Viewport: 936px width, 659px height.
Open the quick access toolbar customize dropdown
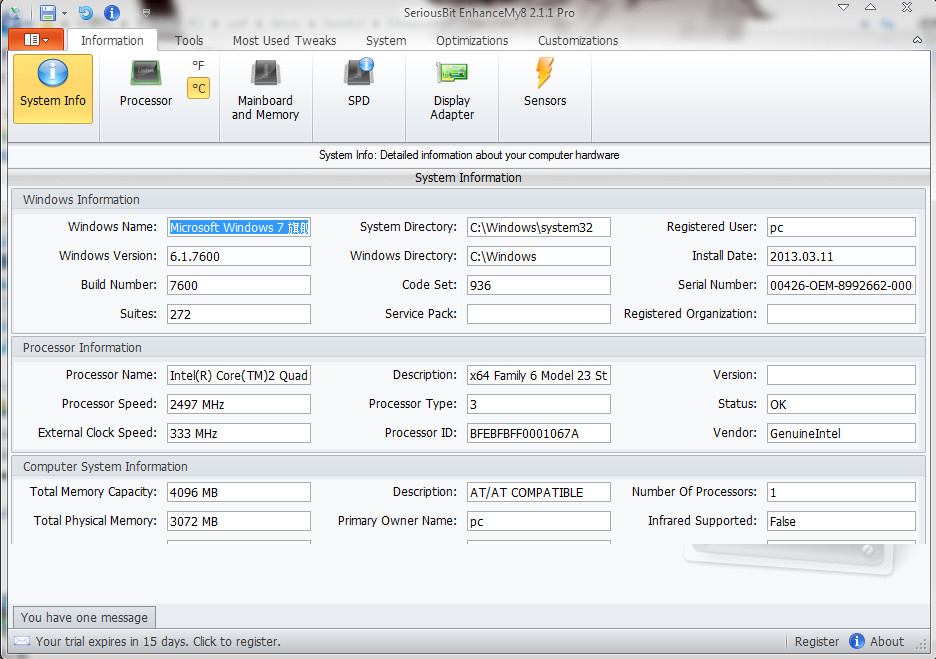pyautogui.click(x=146, y=13)
